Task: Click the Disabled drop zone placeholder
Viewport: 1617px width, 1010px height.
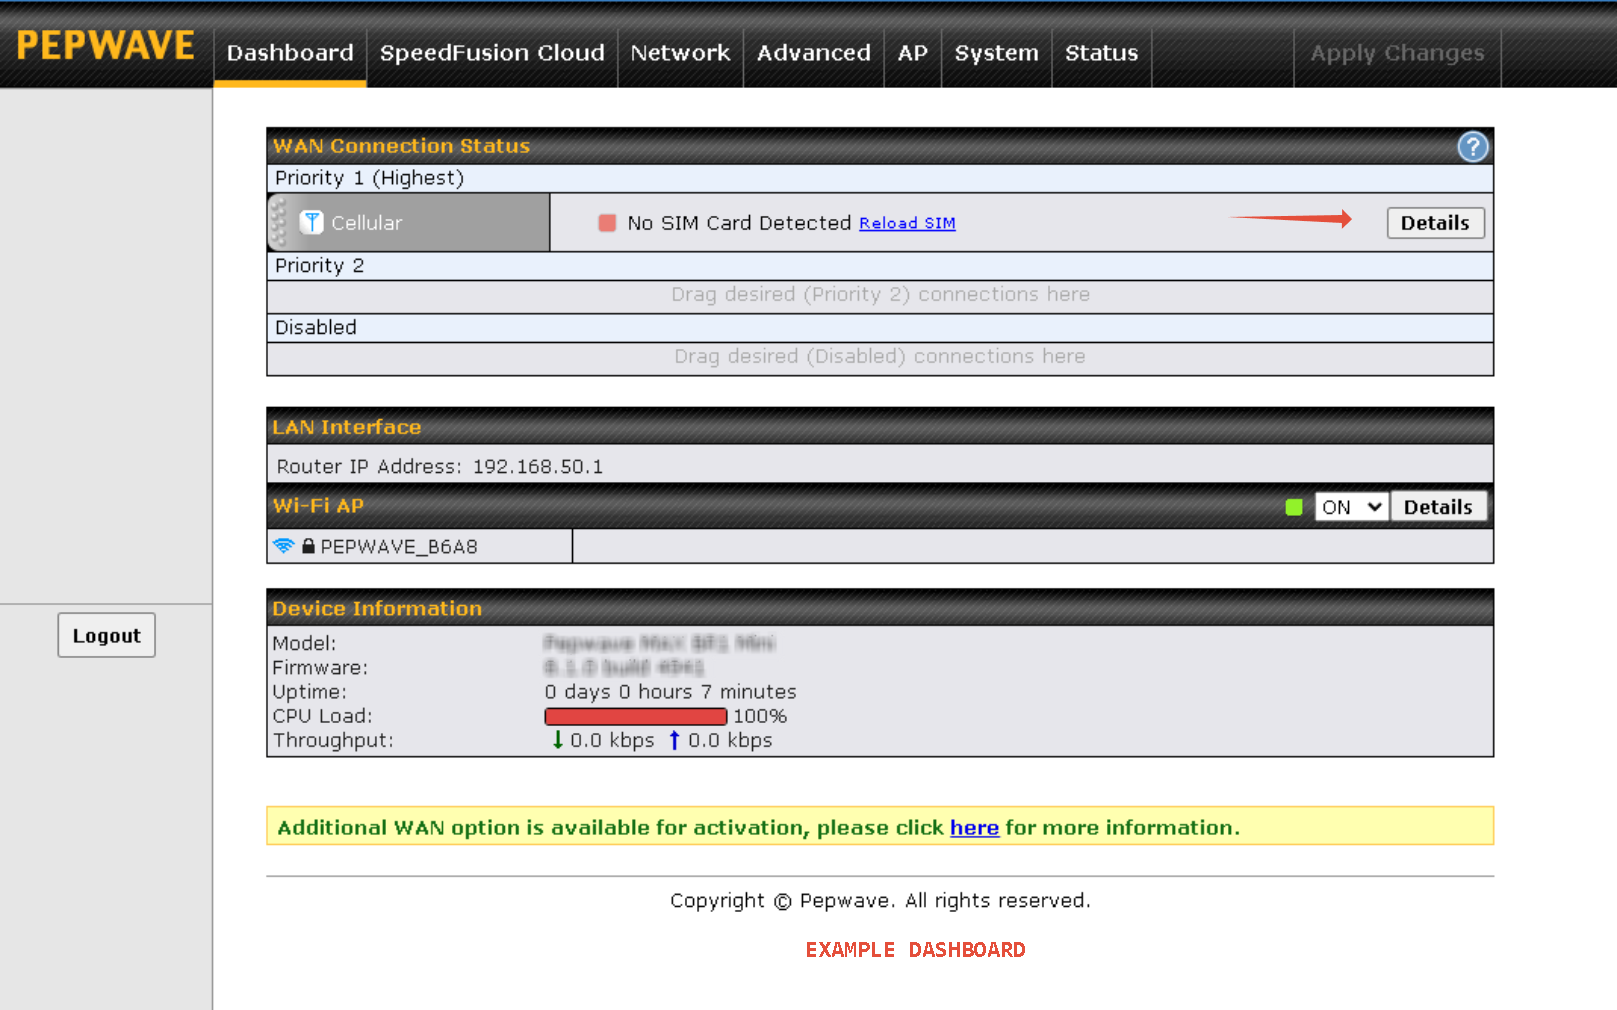Action: coord(879,357)
